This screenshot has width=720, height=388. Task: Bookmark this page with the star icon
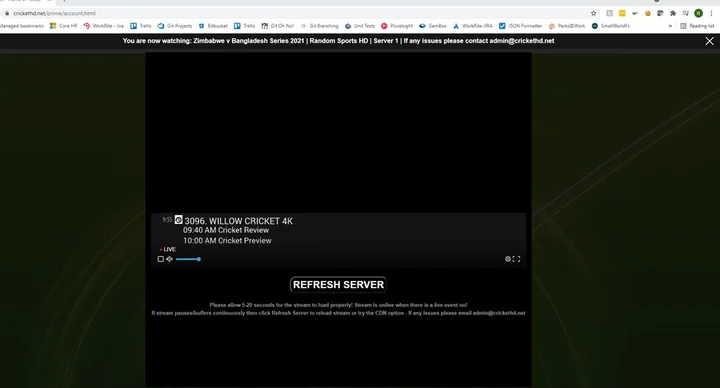(593, 13)
